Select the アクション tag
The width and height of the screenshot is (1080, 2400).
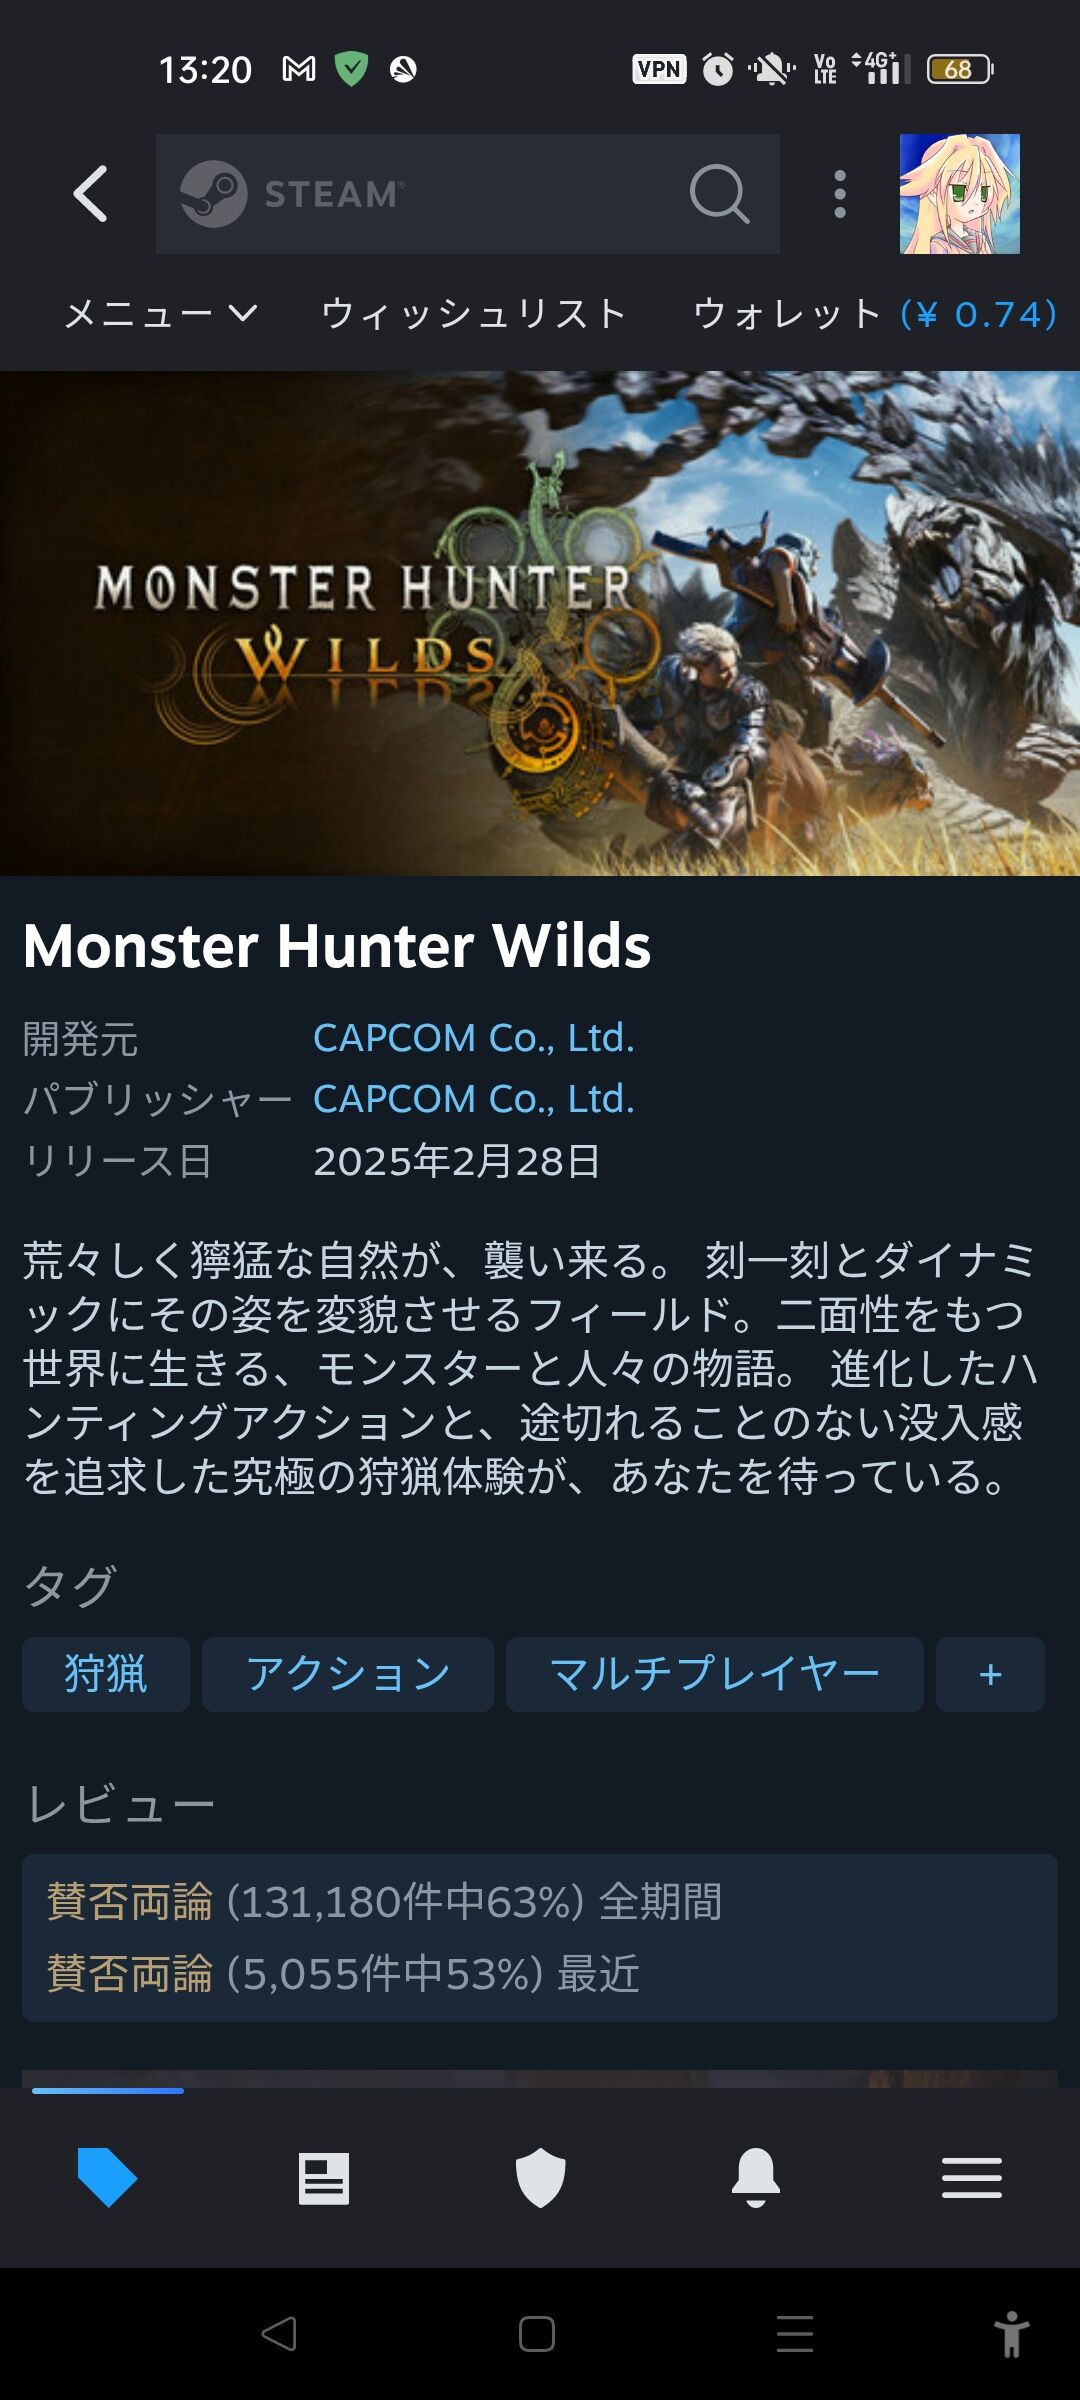(348, 1674)
